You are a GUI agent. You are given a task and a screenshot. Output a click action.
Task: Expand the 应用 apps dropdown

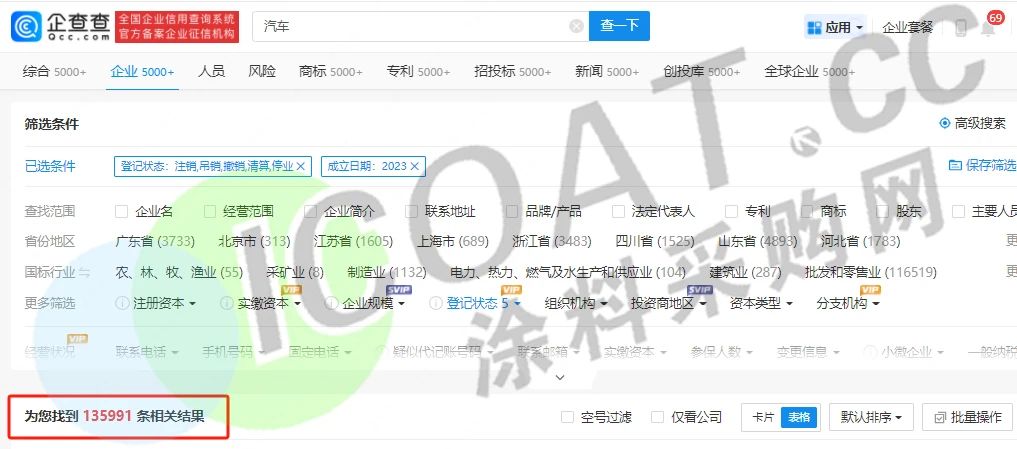pyautogui.click(x=836, y=27)
